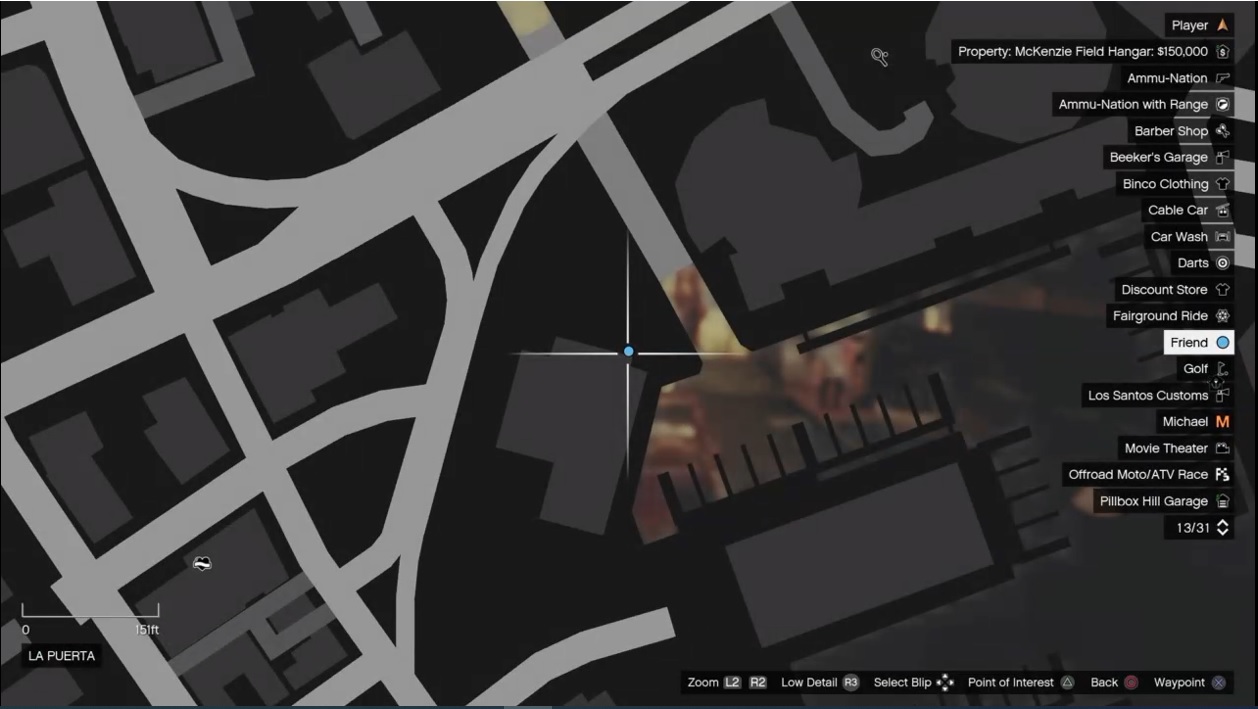Select the Barber Shop scissors icon
The height and width of the screenshot is (709, 1258).
tap(1222, 131)
